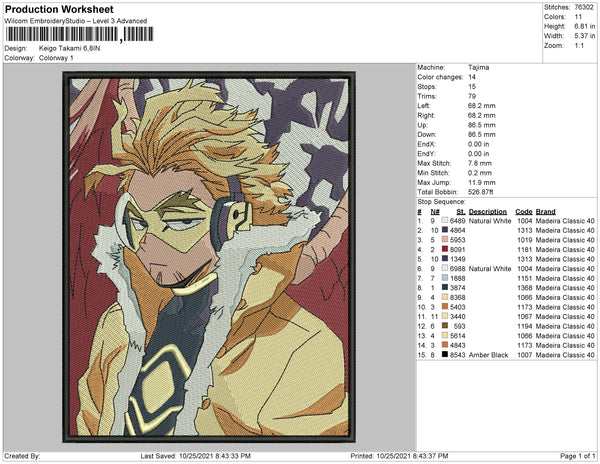Click the Max Stitch value '7.8 mm'
Viewport: 600px width, 464px height.
point(480,163)
